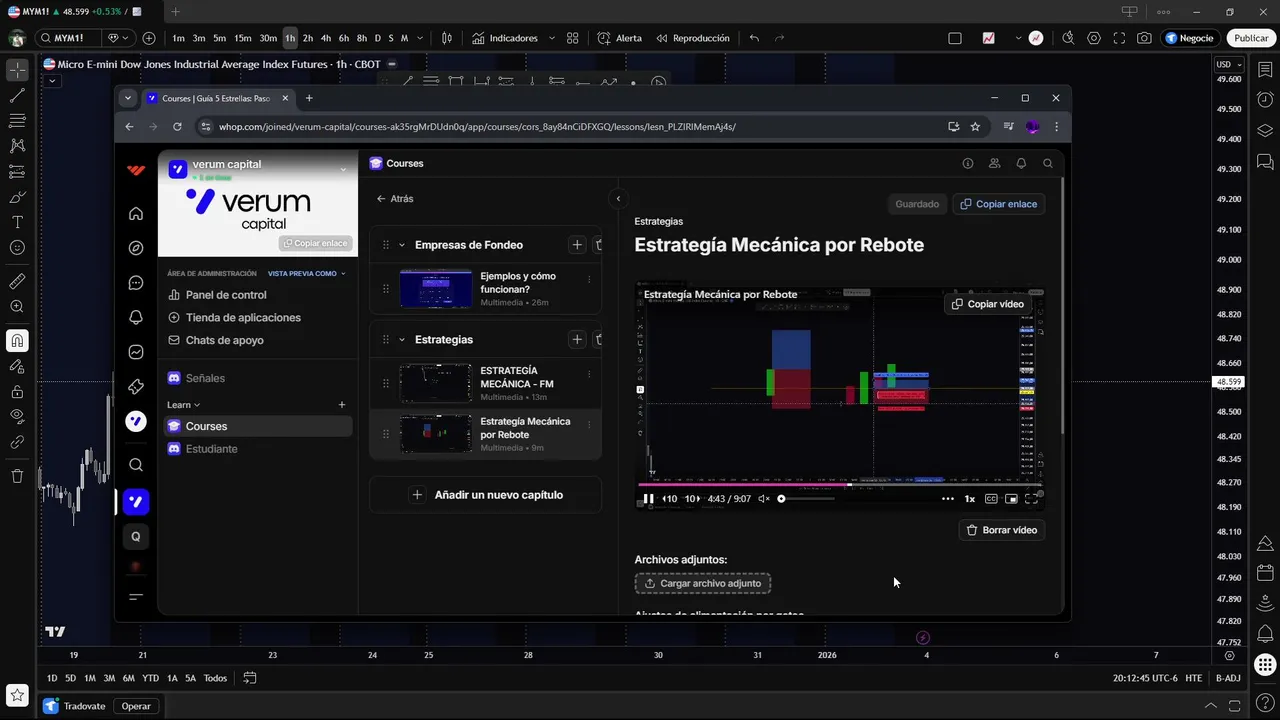Select the 4h timeframe in TradingView
Screen dimensions: 1280x720
point(325,38)
